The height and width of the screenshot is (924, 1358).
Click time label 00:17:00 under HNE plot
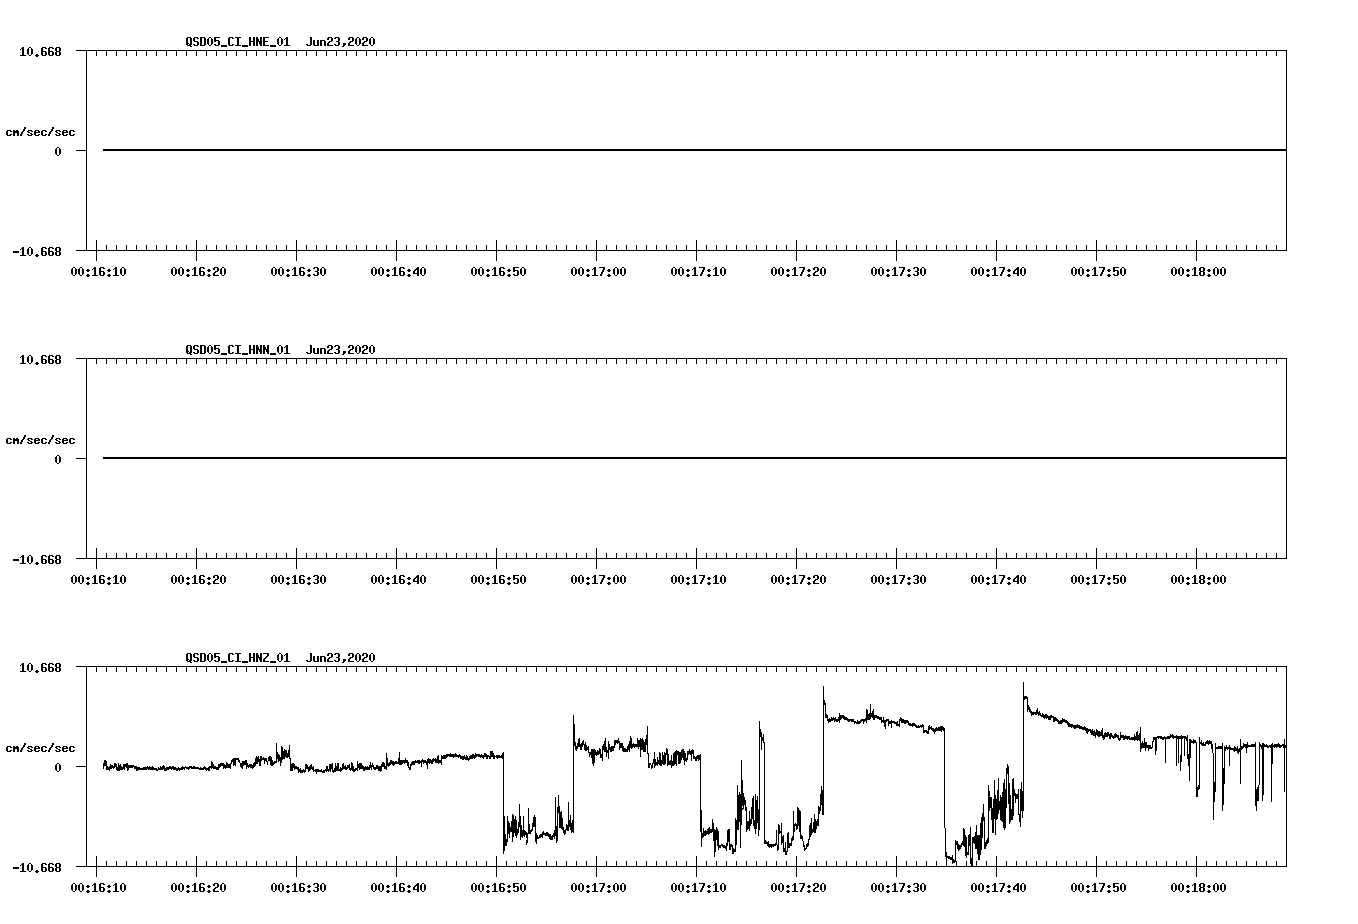pyautogui.click(x=598, y=272)
